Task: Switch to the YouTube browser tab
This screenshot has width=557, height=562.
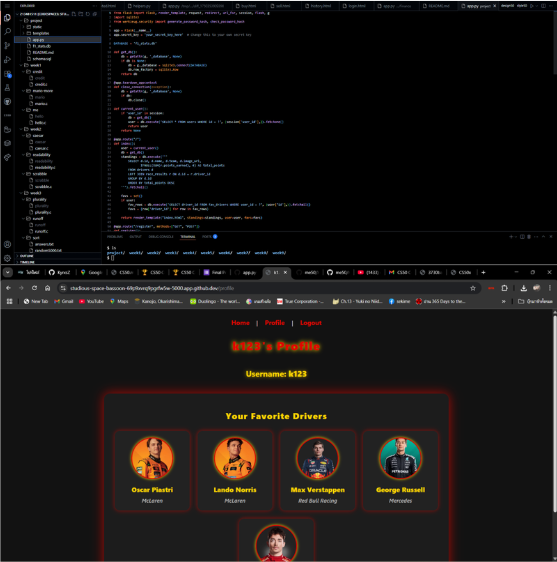Action: click(x=369, y=272)
